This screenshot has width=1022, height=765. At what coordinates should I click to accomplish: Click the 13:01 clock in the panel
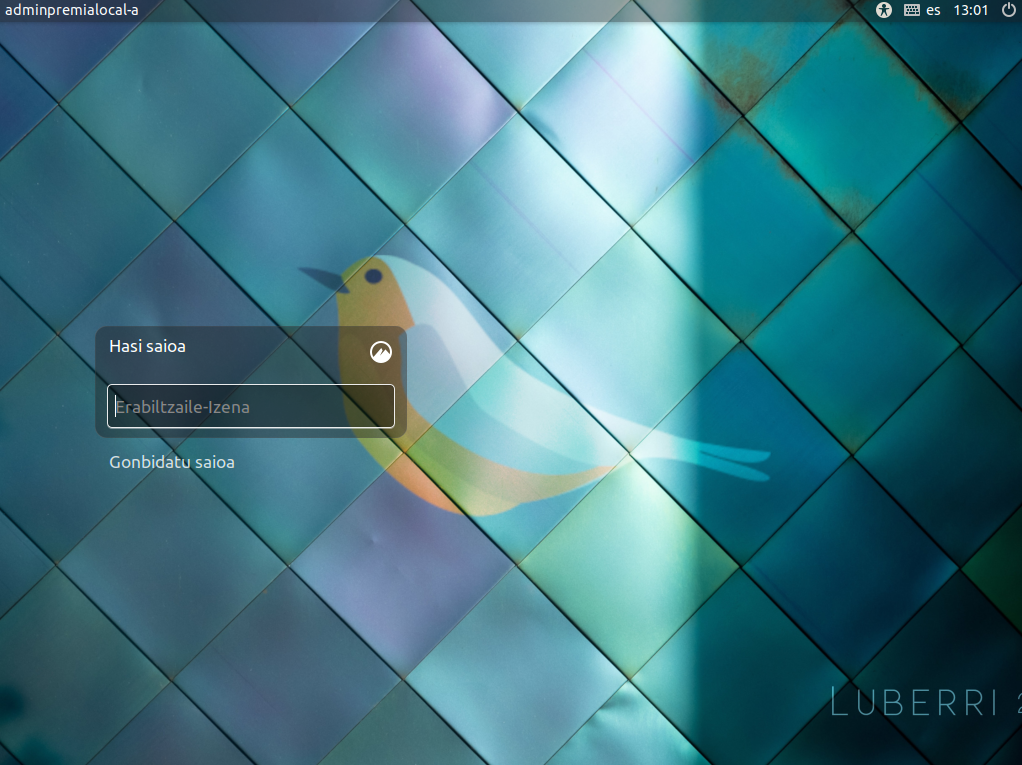[971, 10]
